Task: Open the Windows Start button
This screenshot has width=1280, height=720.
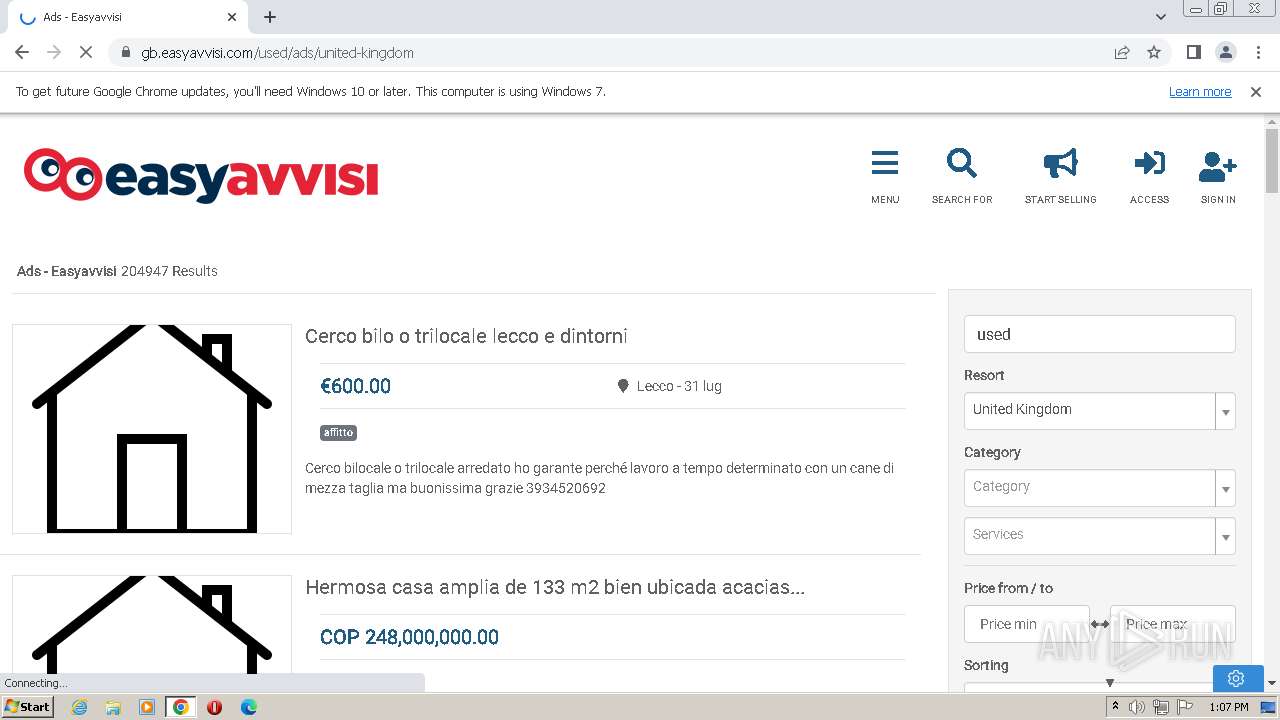Action: click(28, 707)
